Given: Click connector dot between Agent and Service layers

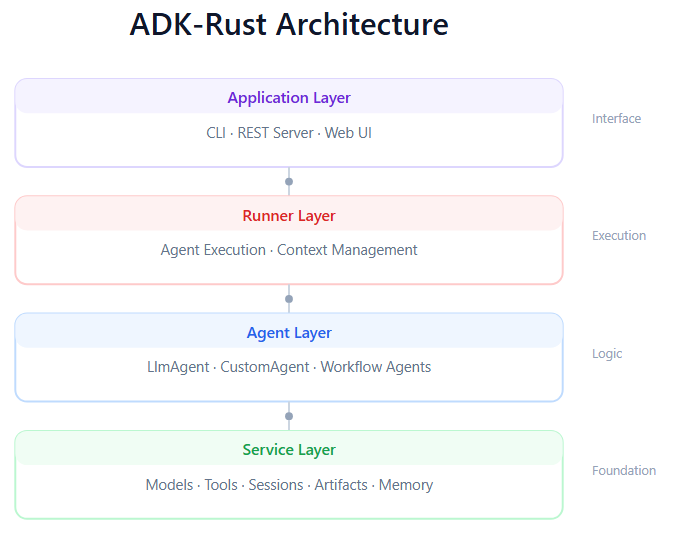Looking at the screenshot, I should [x=289, y=416].
